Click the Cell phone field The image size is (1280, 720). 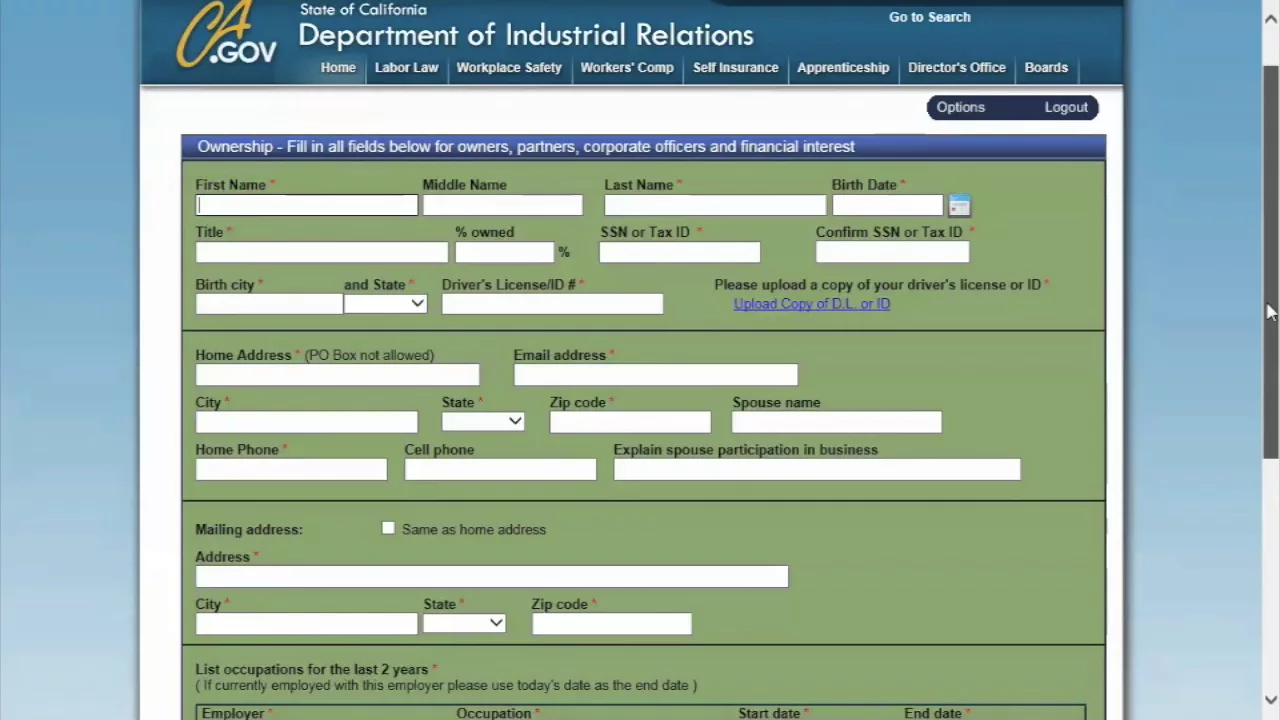point(500,469)
